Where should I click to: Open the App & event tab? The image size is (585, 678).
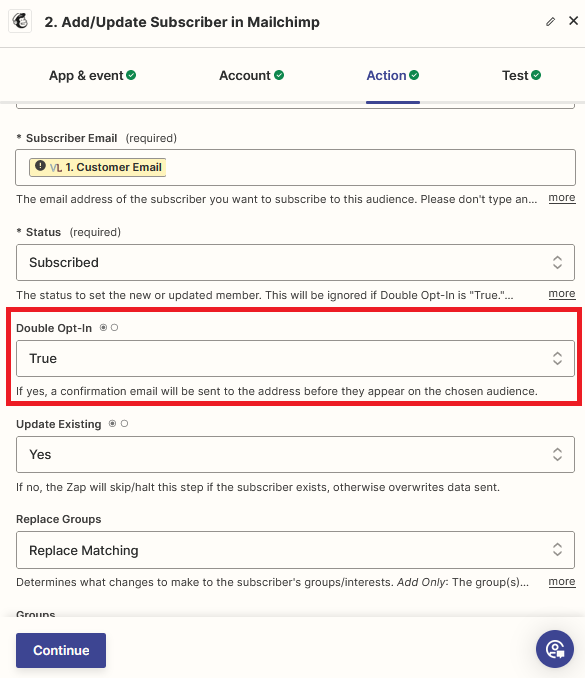pos(92,76)
